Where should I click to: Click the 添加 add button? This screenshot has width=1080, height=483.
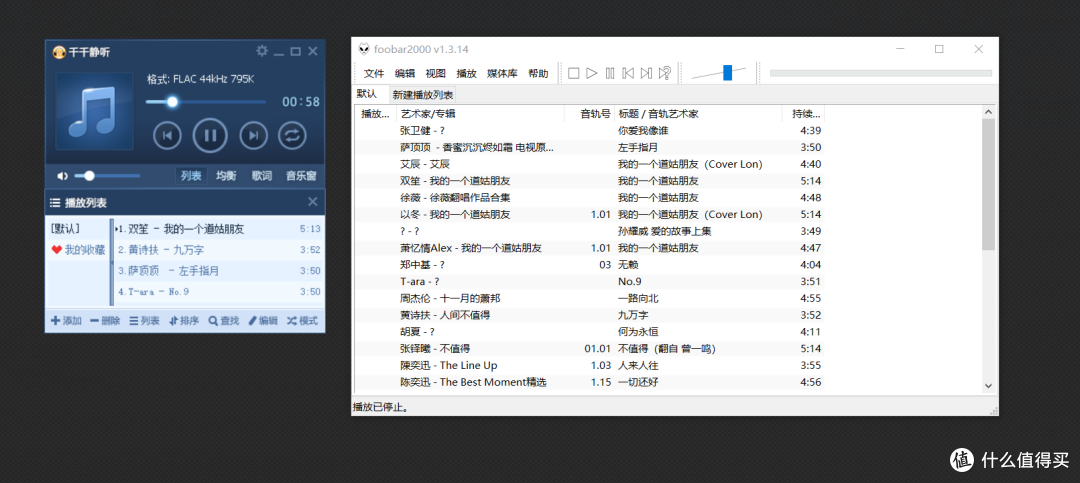click(x=66, y=321)
